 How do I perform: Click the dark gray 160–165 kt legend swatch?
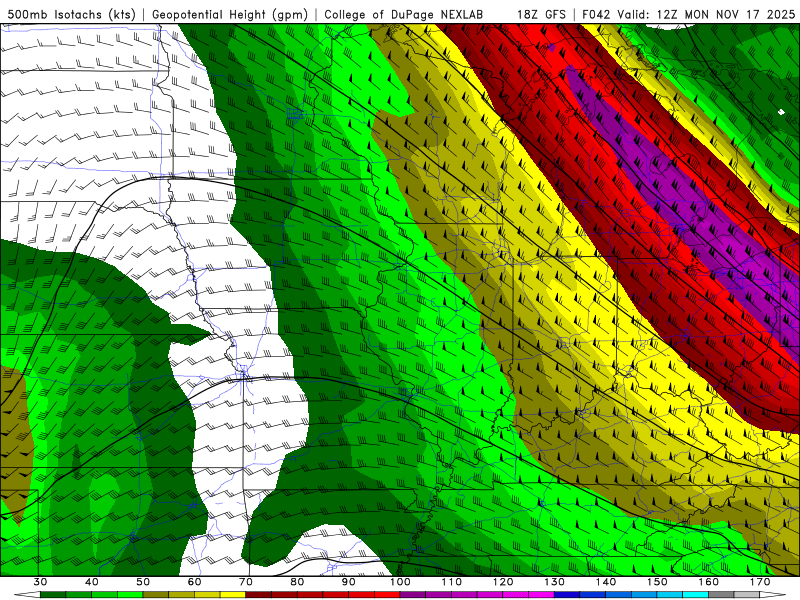click(x=721, y=595)
